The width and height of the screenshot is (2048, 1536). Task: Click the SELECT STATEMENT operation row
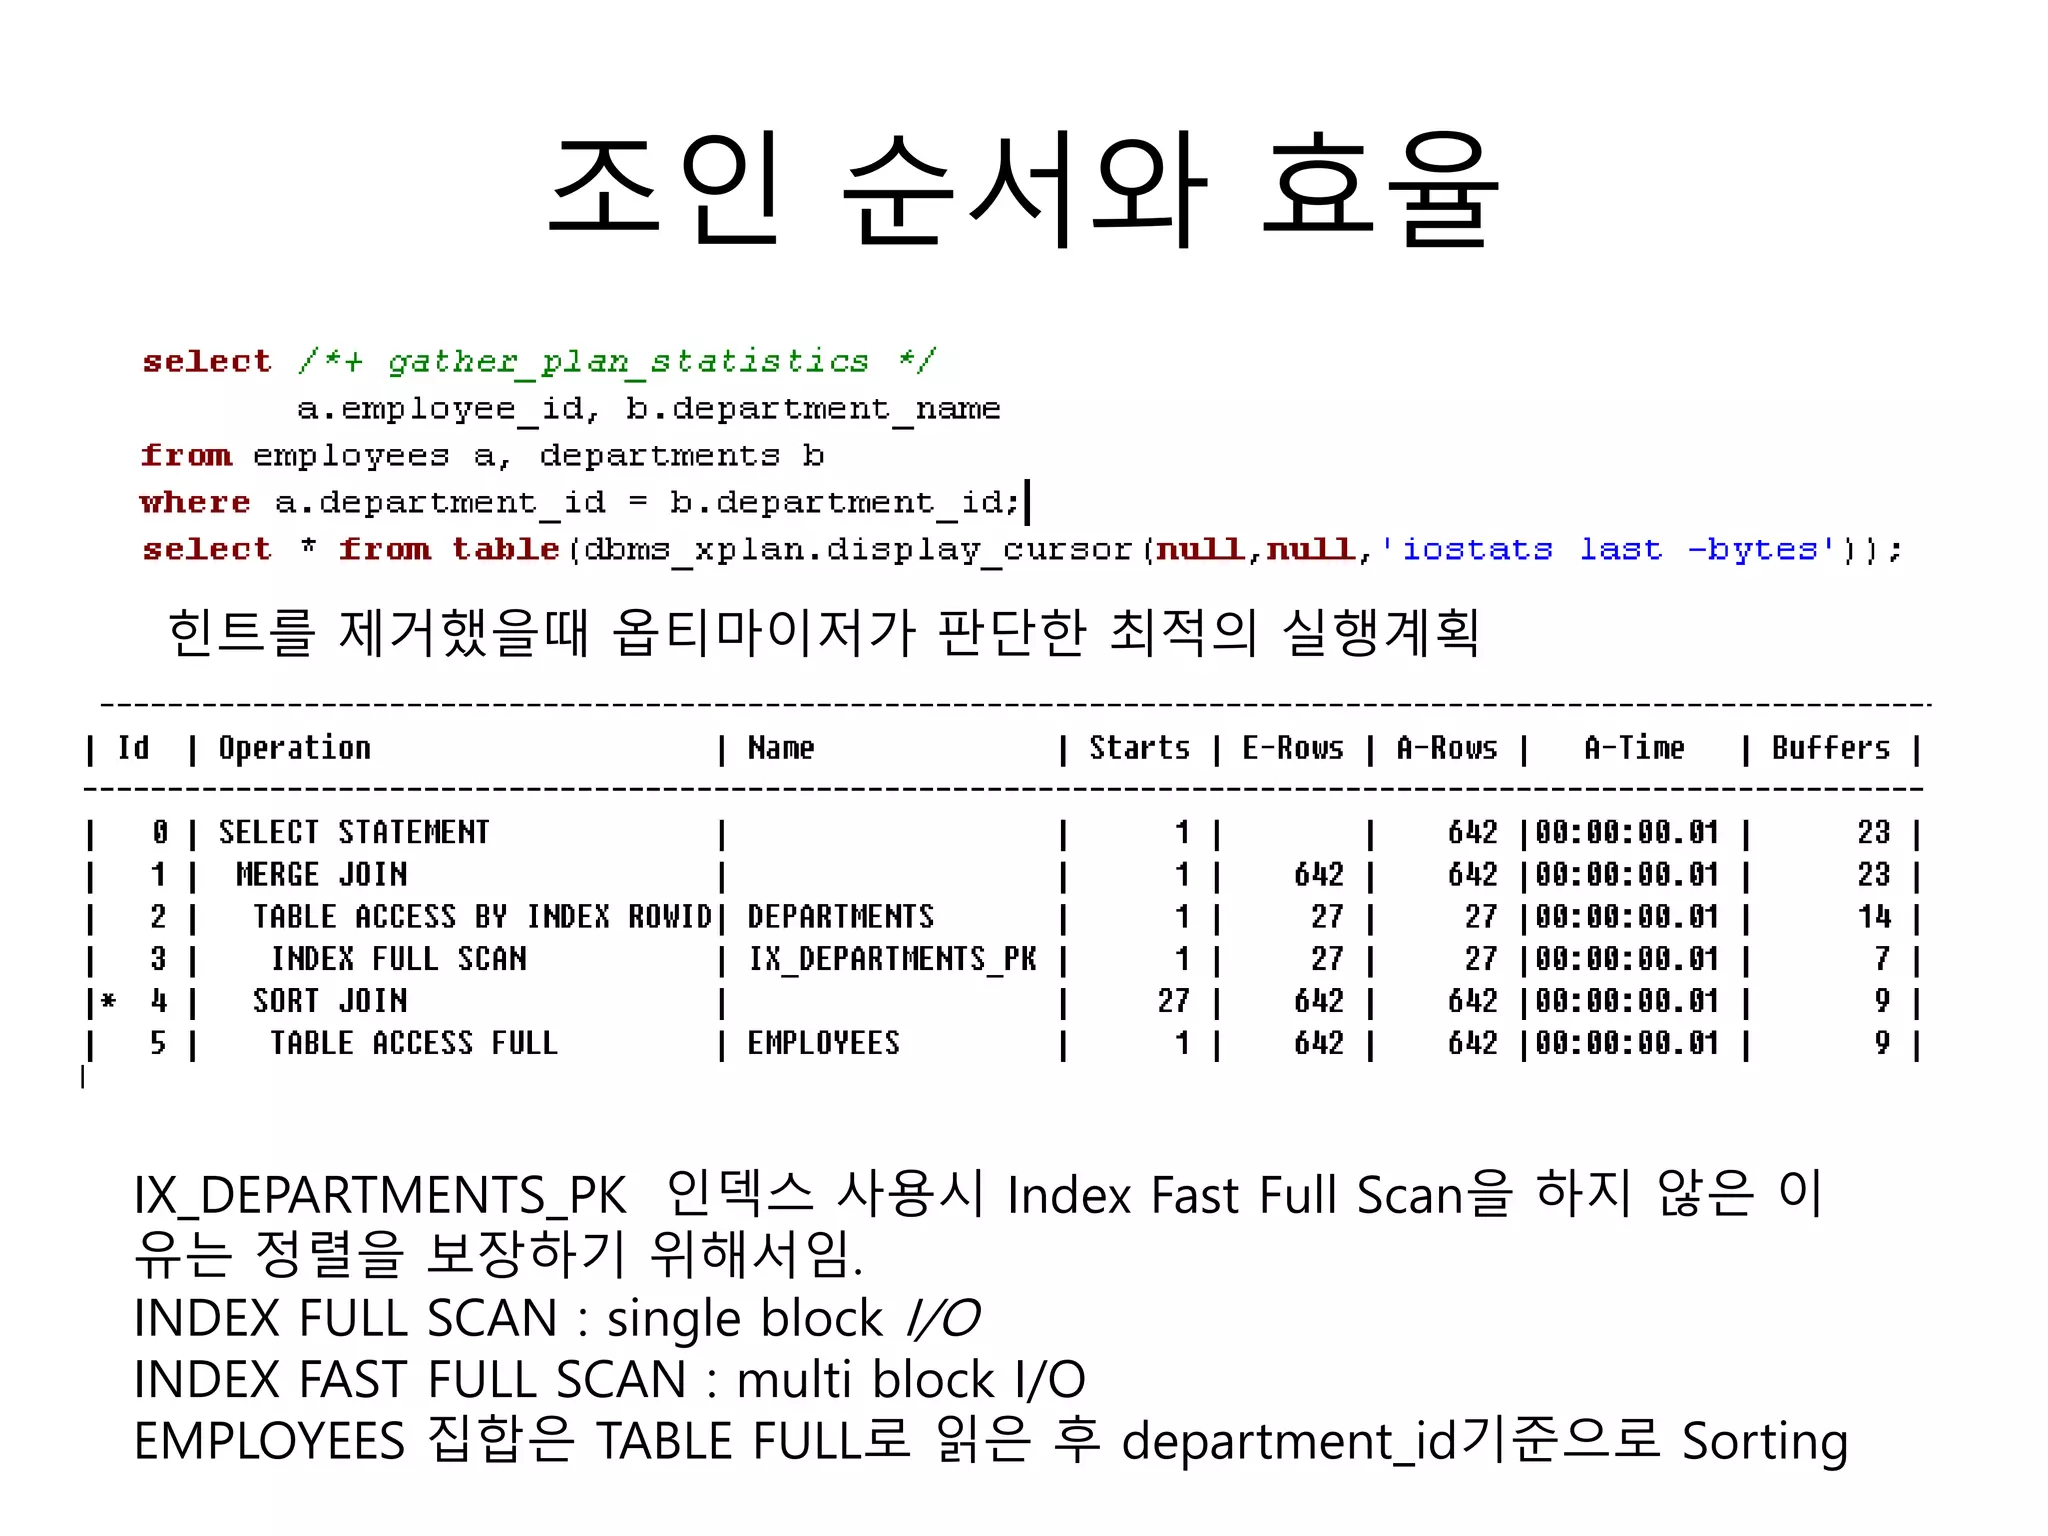[x=353, y=833]
